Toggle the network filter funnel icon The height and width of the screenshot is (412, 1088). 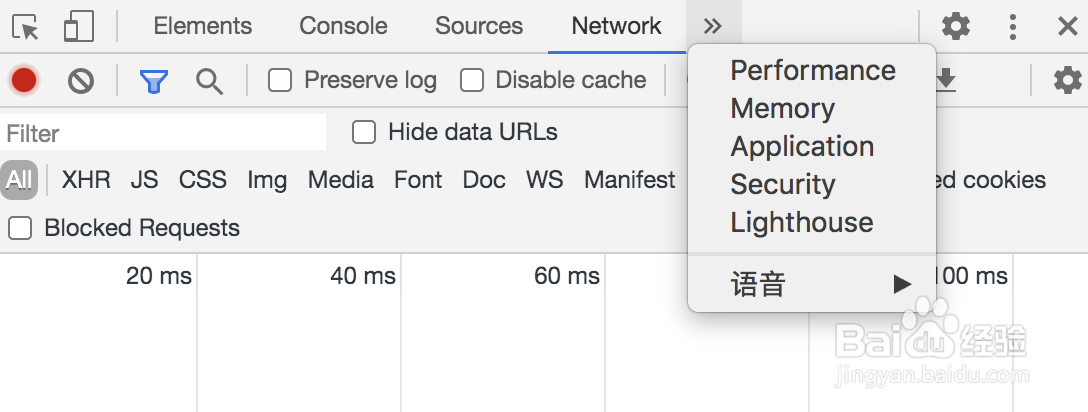[153, 81]
